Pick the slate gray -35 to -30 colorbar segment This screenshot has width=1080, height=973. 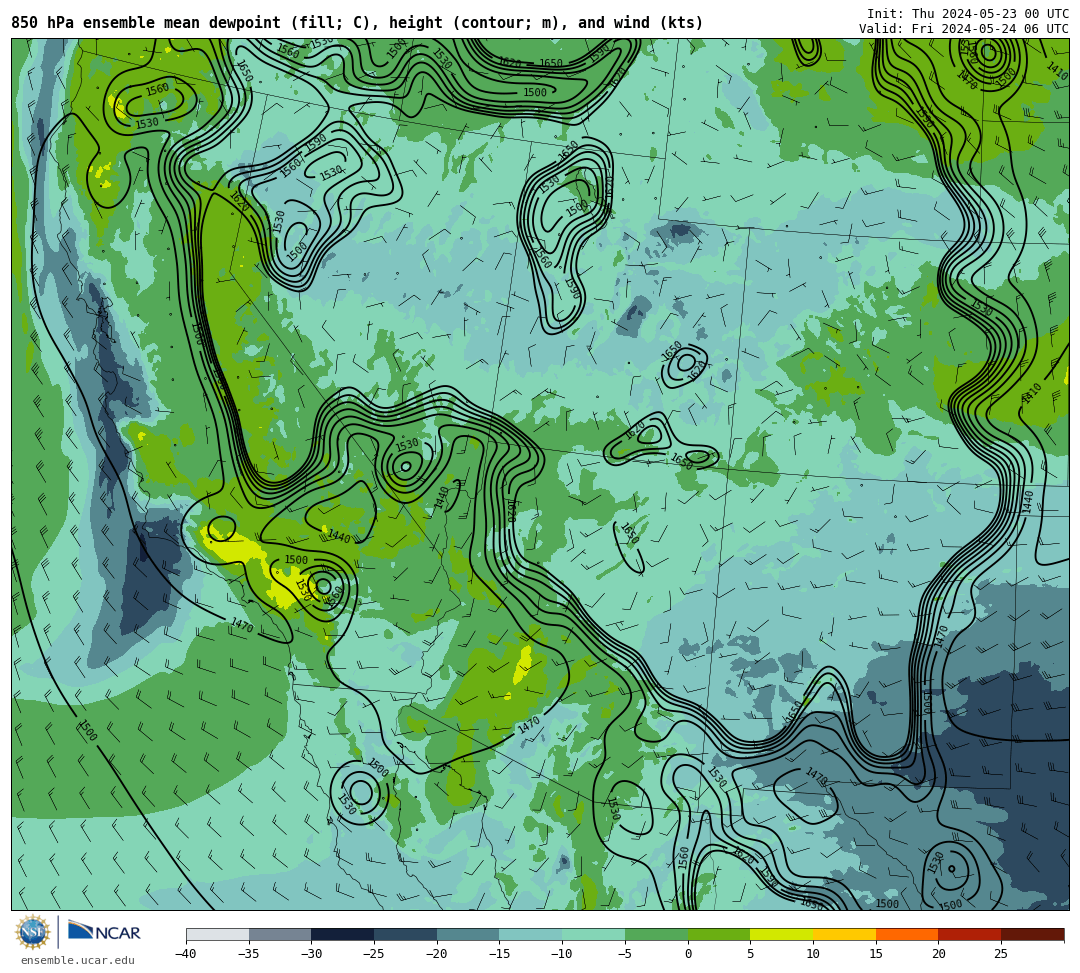coord(280,934)
